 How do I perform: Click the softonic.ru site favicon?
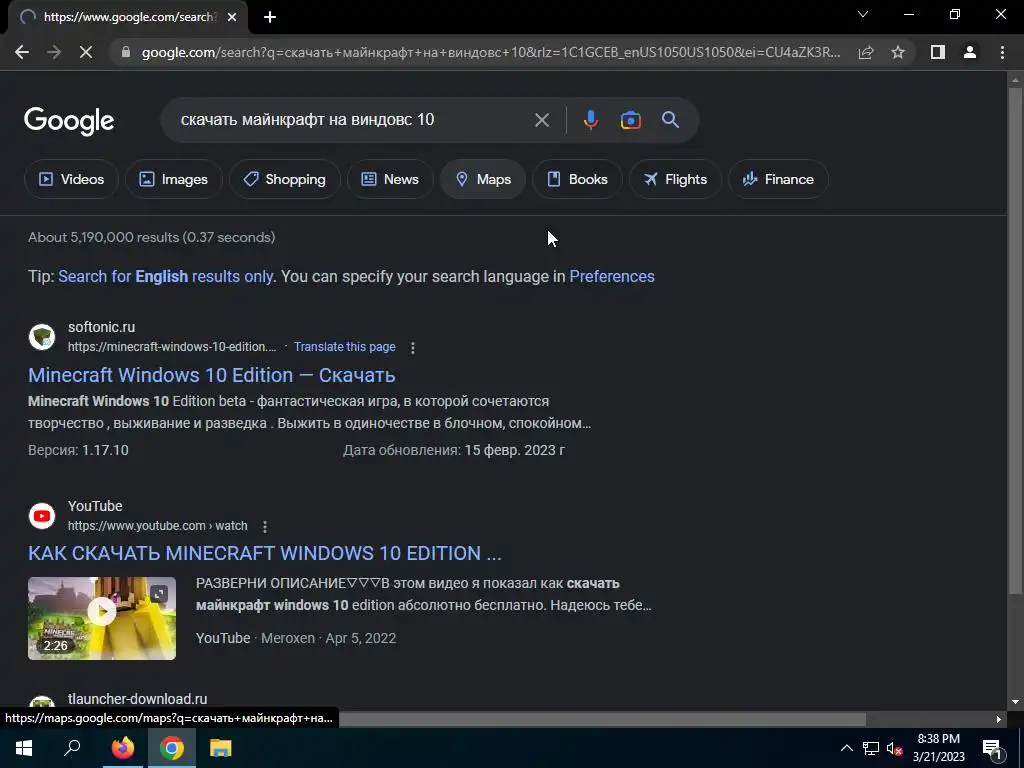tap(42, 337)
